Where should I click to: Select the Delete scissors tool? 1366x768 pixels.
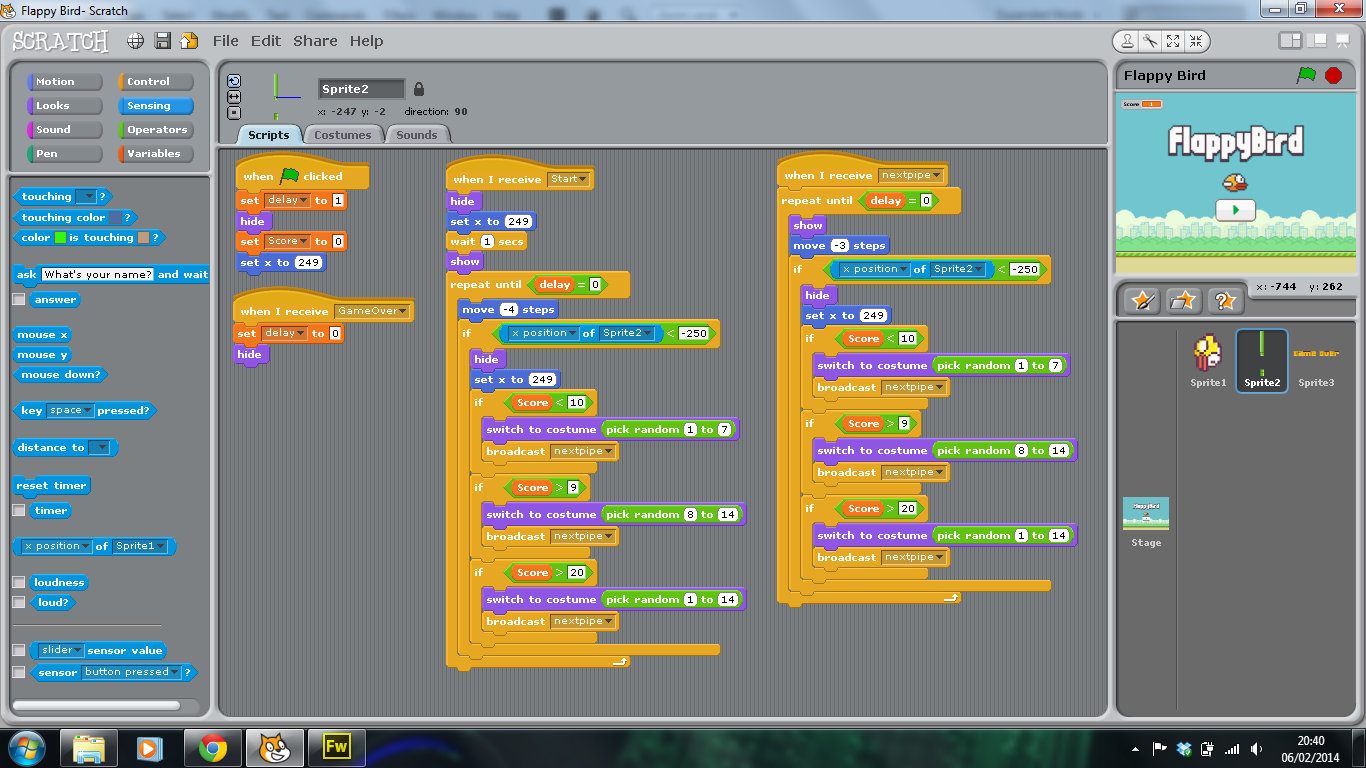coord(1150,41)
